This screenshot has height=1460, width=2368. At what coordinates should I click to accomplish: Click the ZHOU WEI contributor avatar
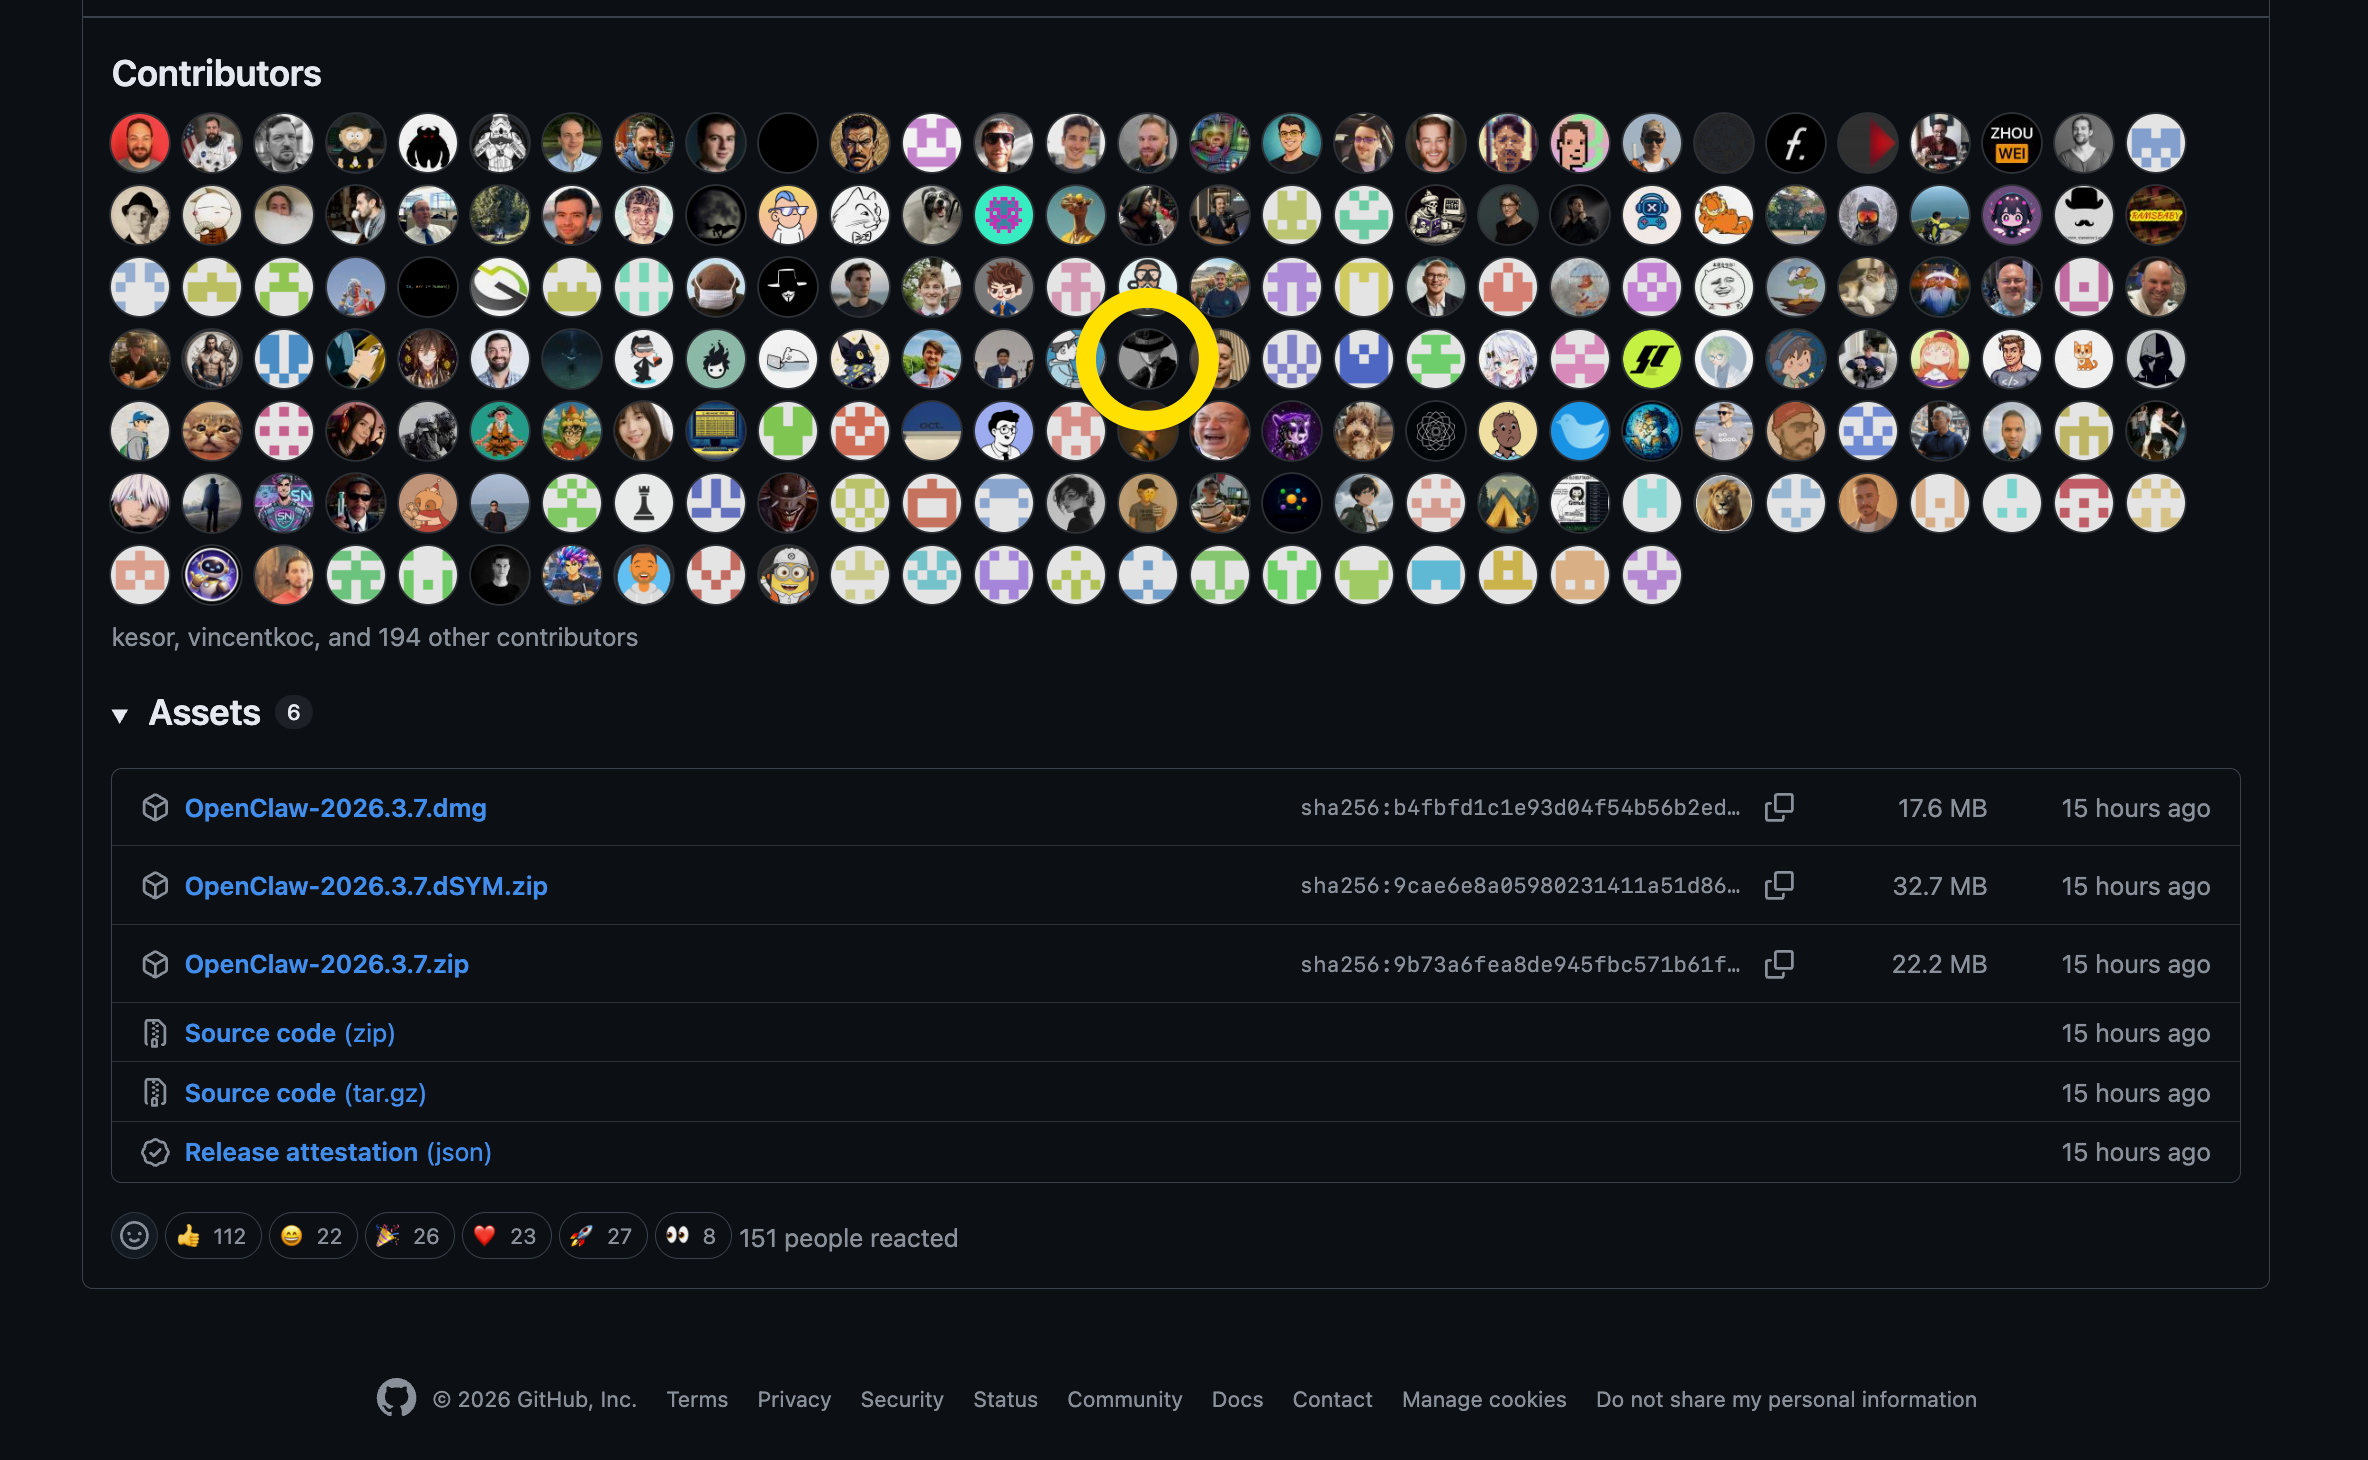[x=2011, y=143]
